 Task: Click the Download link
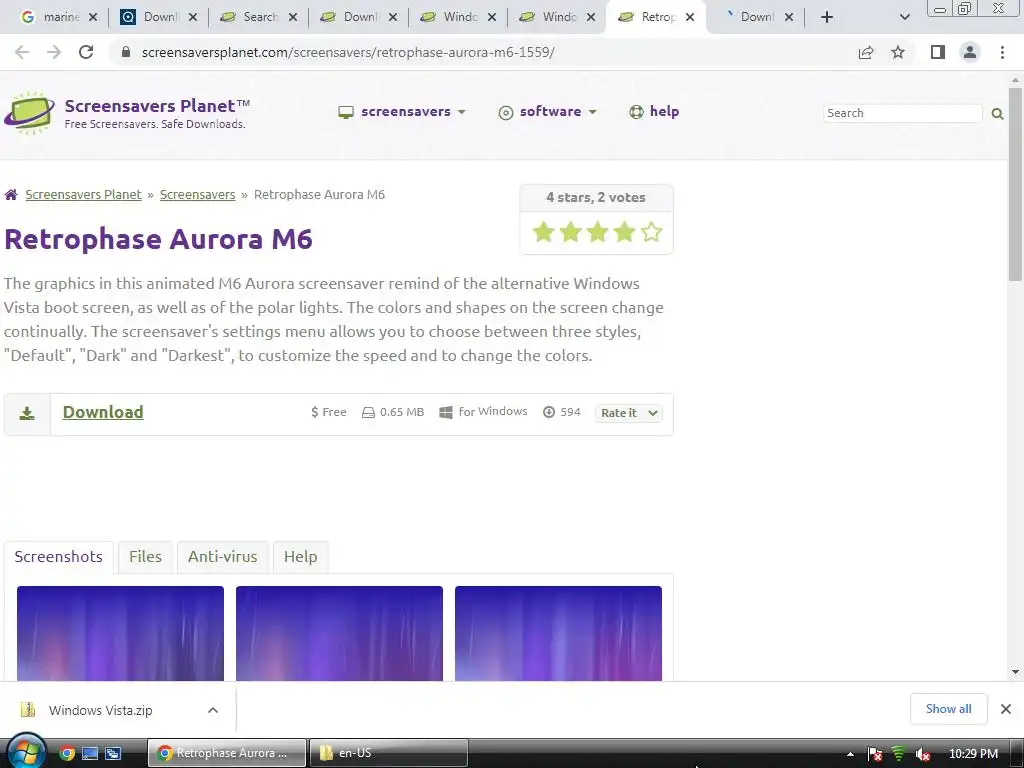point(103,412)
